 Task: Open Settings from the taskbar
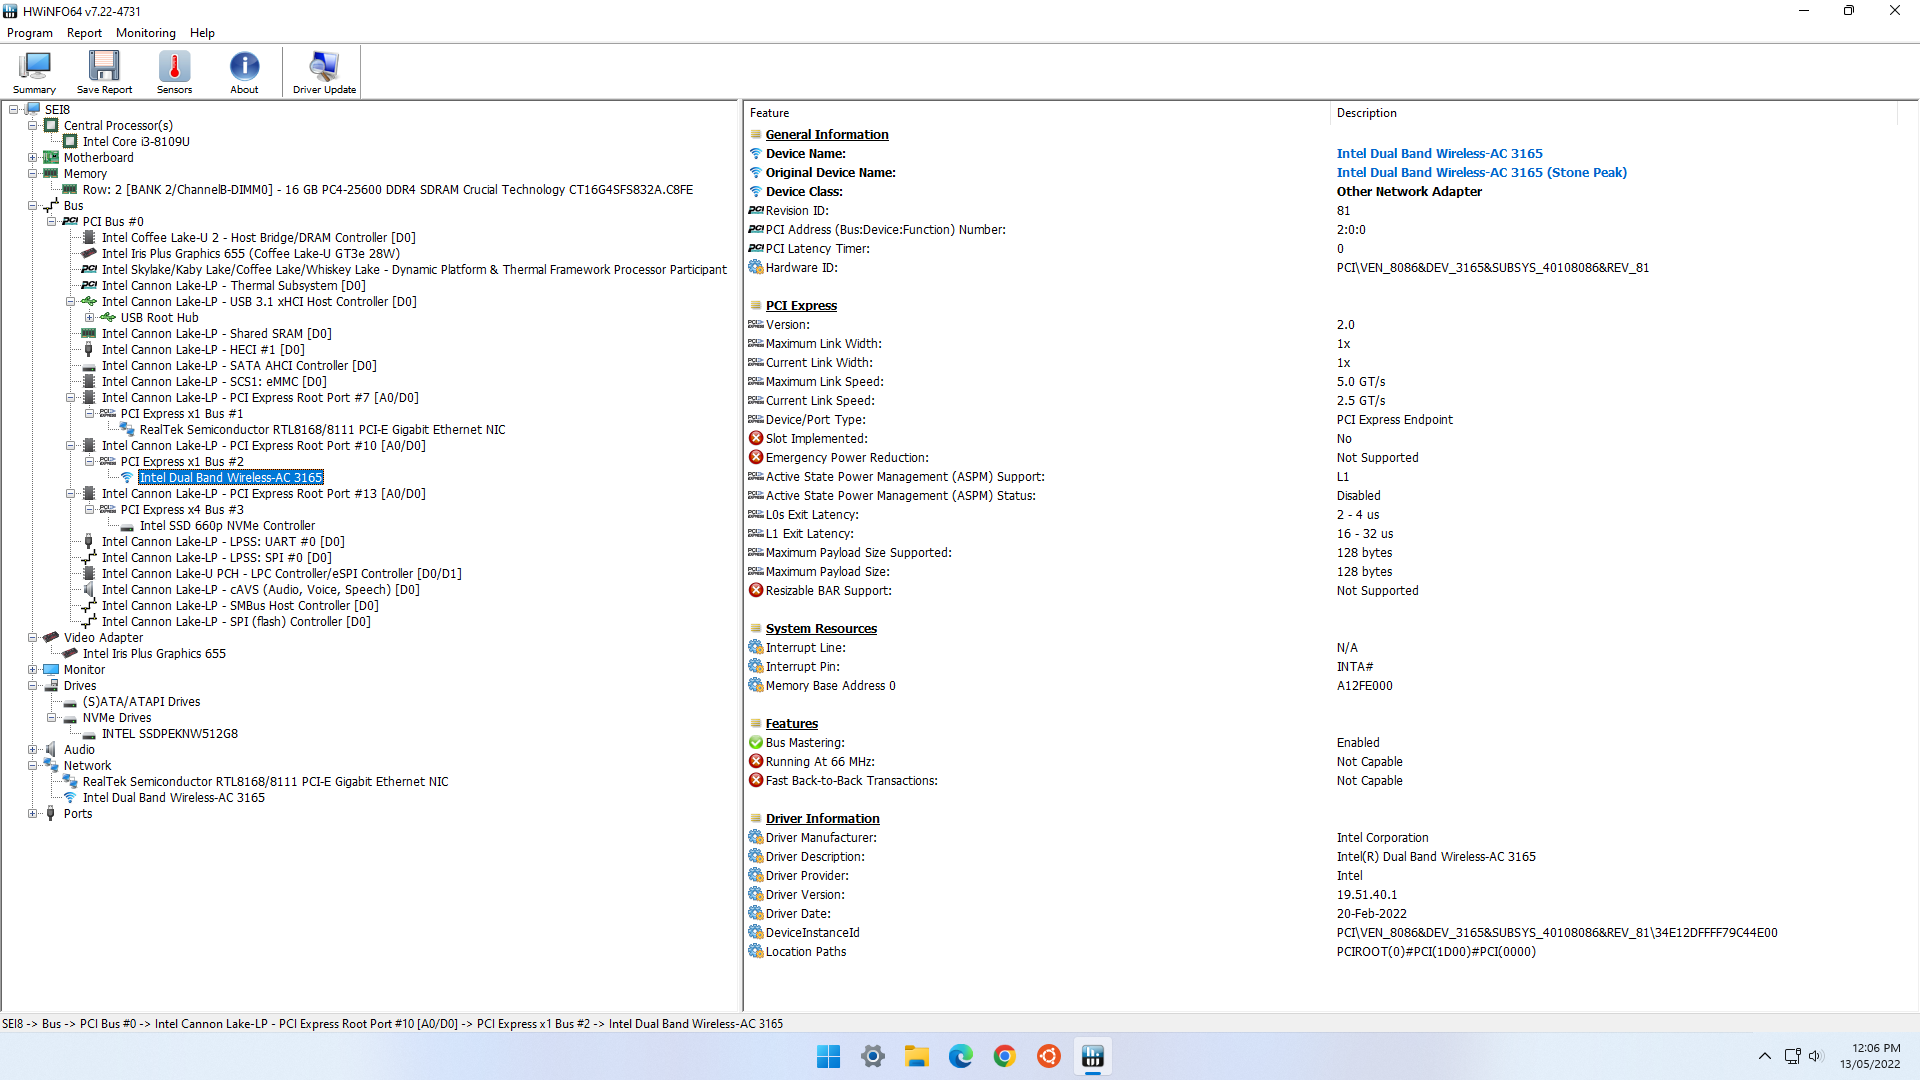coord(872,1057)
